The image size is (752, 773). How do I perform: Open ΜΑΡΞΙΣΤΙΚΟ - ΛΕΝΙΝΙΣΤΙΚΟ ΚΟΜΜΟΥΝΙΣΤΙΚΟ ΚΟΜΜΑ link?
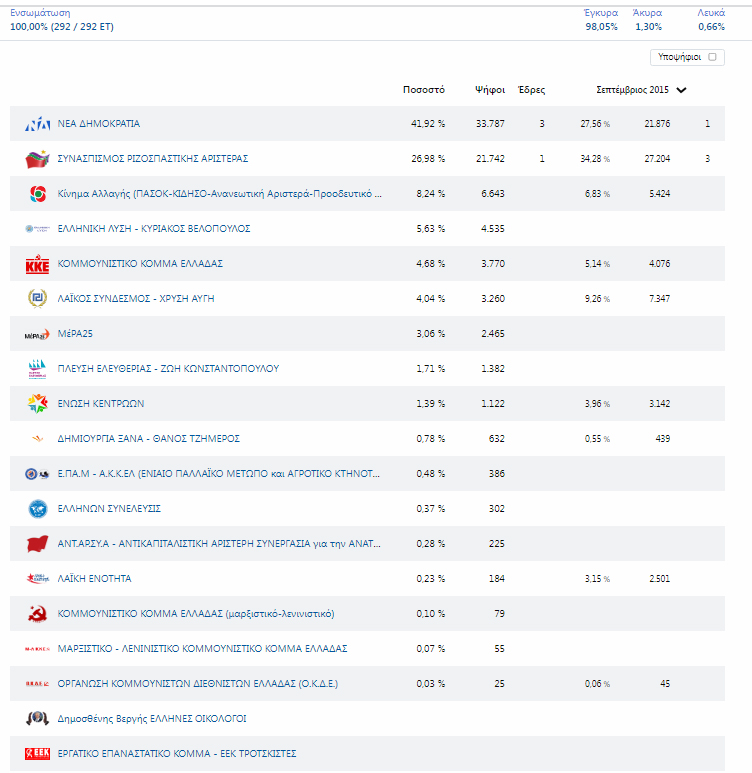pyautogui.click(x=202, y=649)
